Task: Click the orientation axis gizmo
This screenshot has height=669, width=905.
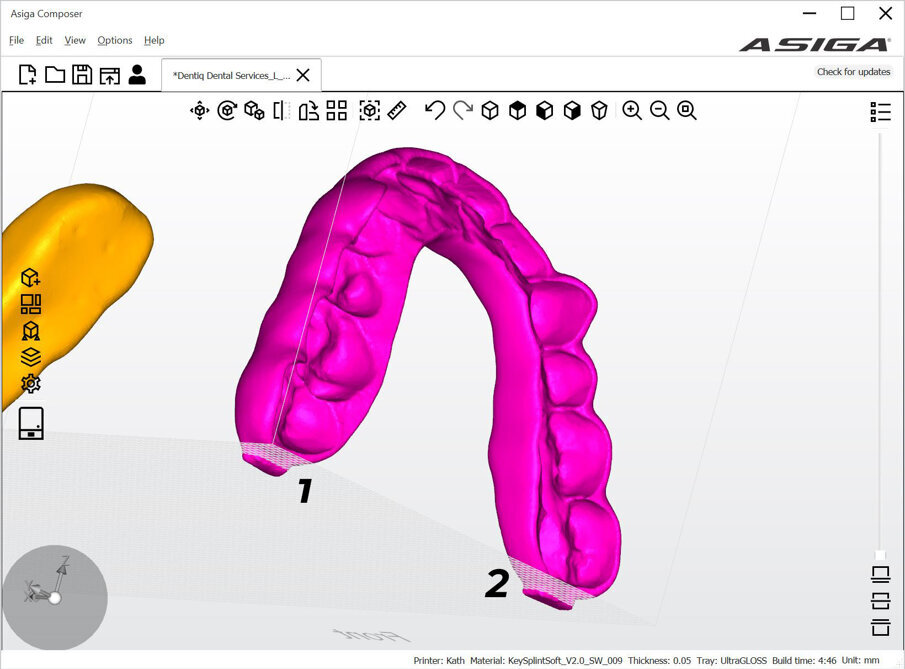Action: pos(54,597)
